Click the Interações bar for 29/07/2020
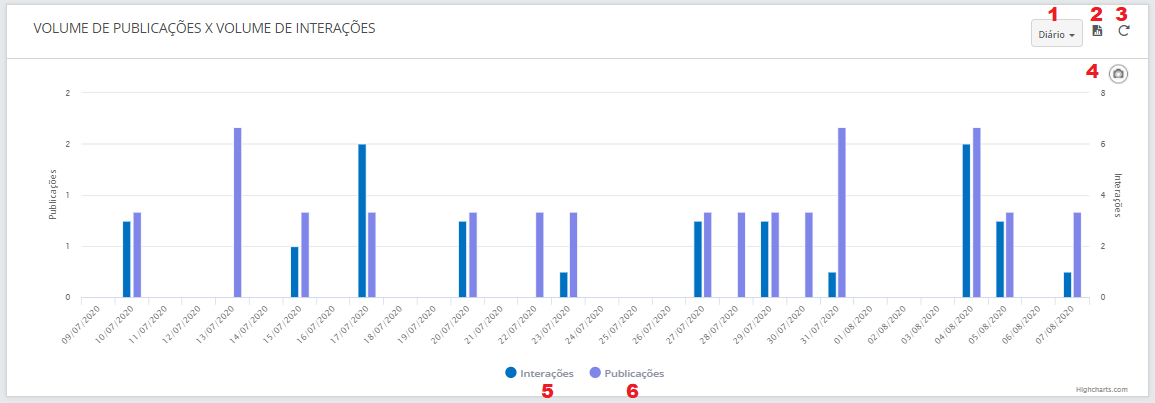 coord(765,259)
